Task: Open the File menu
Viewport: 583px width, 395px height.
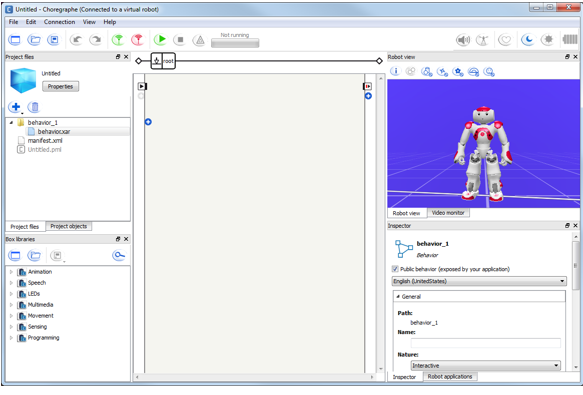Action: tap(13, 22)
